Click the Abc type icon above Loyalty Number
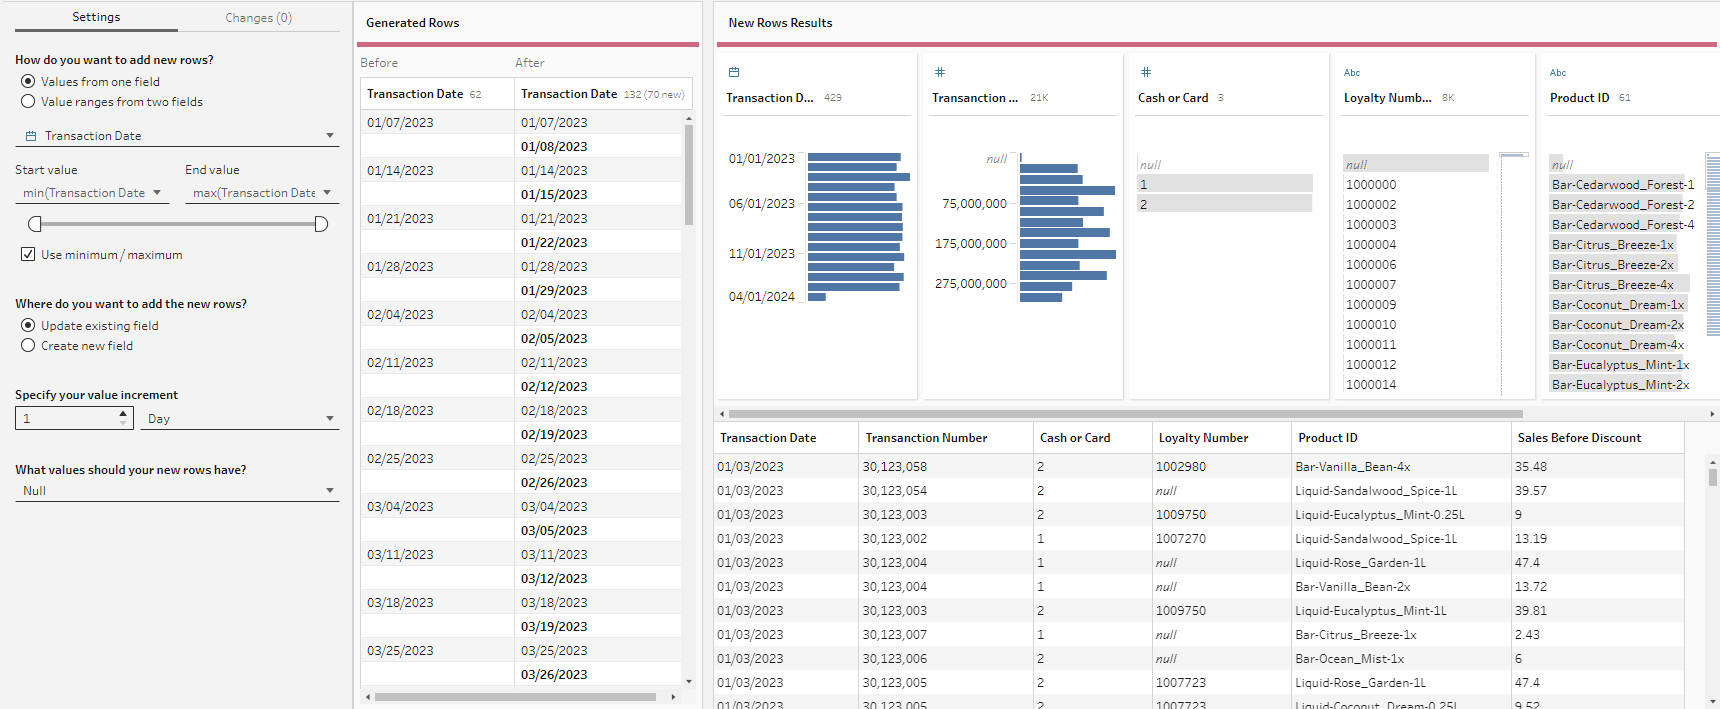 pos(1352,73)
